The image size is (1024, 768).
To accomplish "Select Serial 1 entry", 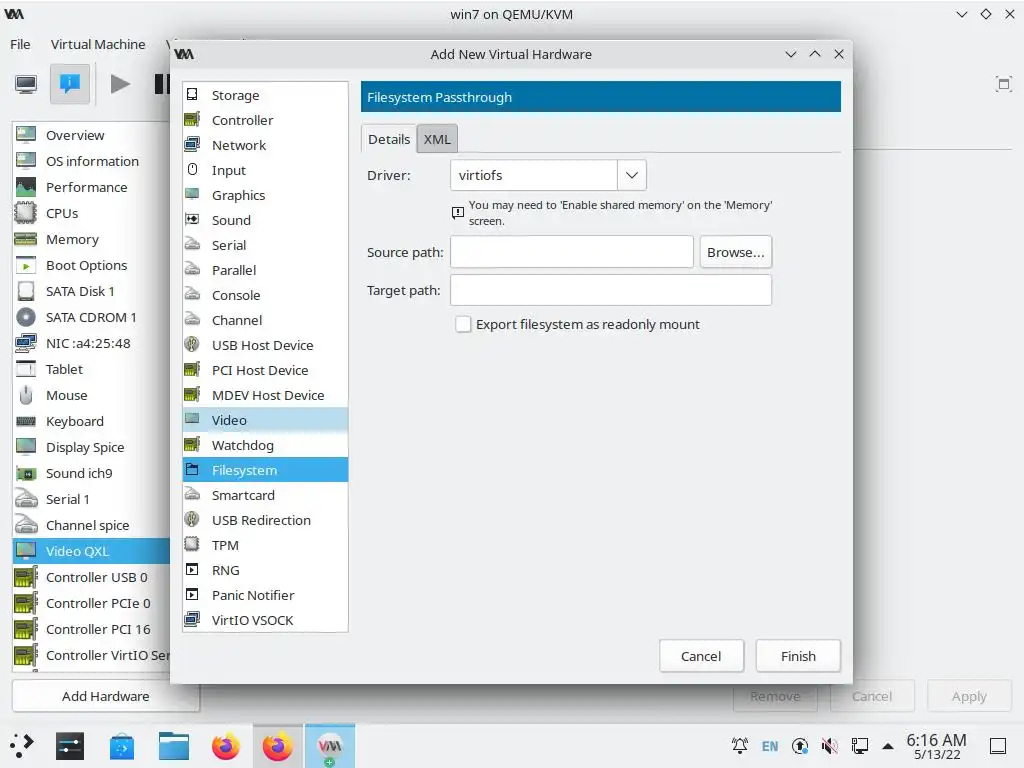I will [x=91, y=500].
